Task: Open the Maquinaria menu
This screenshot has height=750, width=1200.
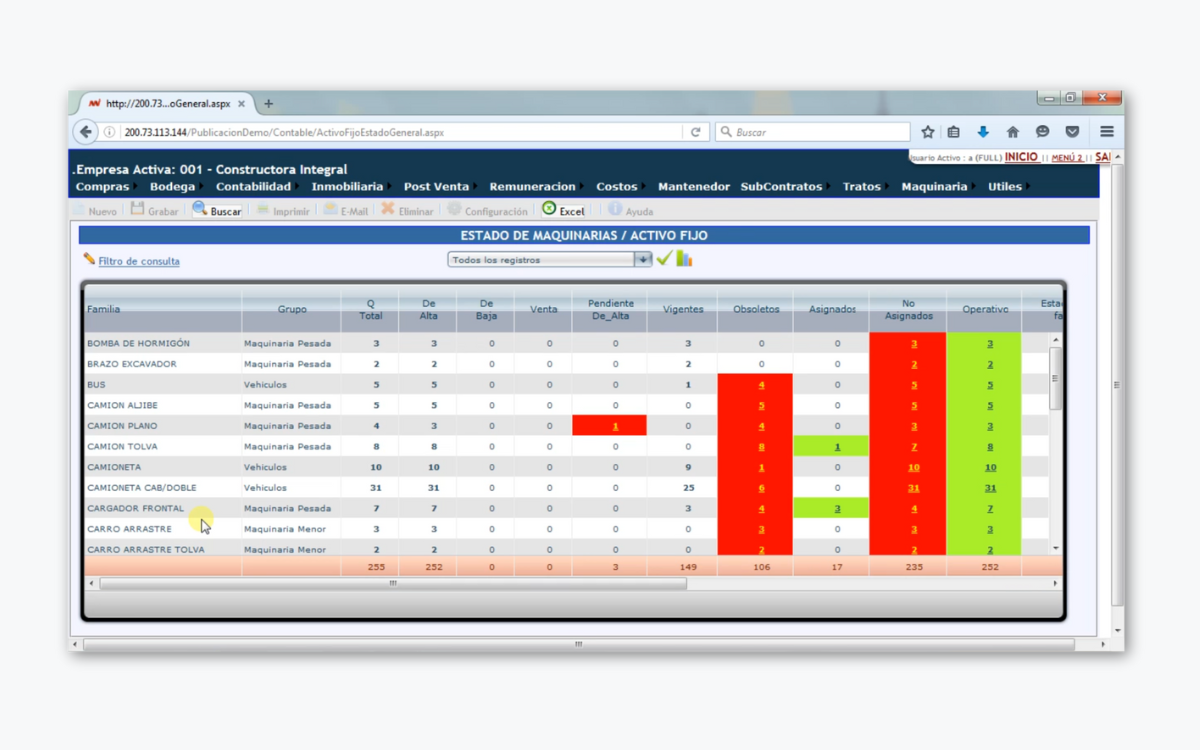Action: click(x=934, y=187)
